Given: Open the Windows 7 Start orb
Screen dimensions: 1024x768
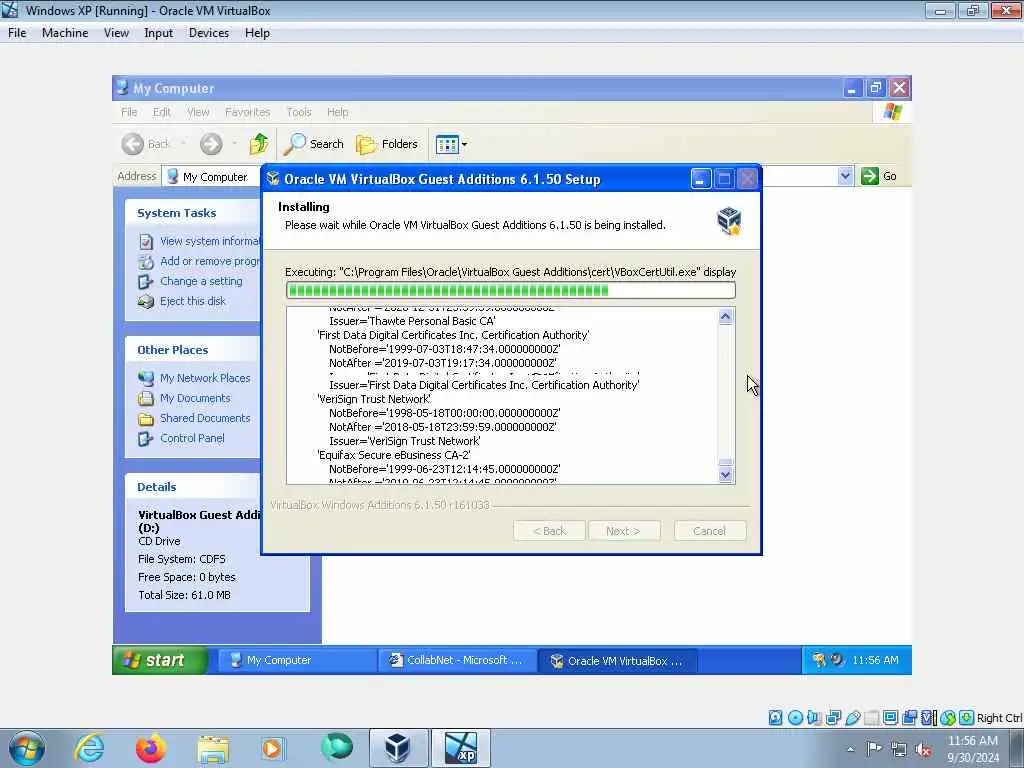Looking at the screenshot, I should pyautogui.click(x=27, y=748).
